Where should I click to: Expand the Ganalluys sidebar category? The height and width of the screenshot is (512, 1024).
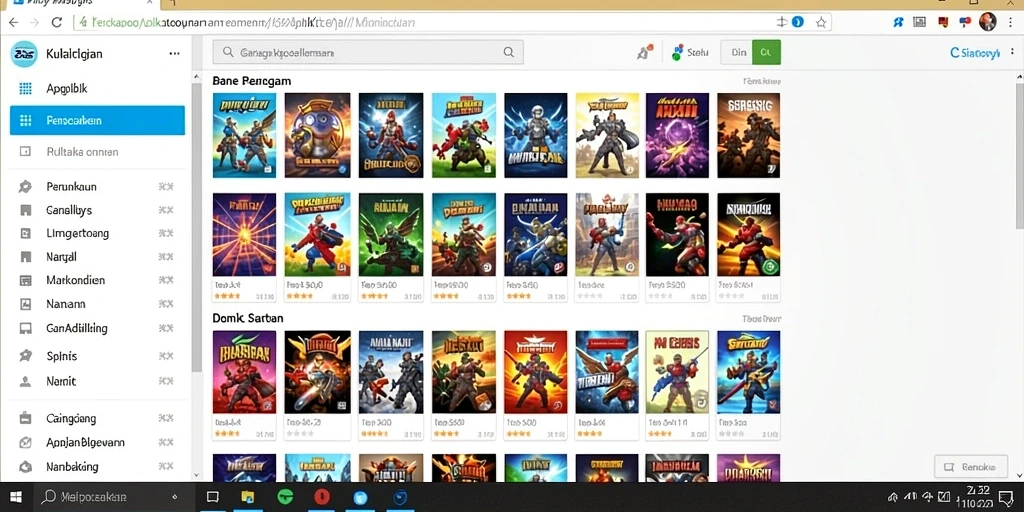point(97,210)
